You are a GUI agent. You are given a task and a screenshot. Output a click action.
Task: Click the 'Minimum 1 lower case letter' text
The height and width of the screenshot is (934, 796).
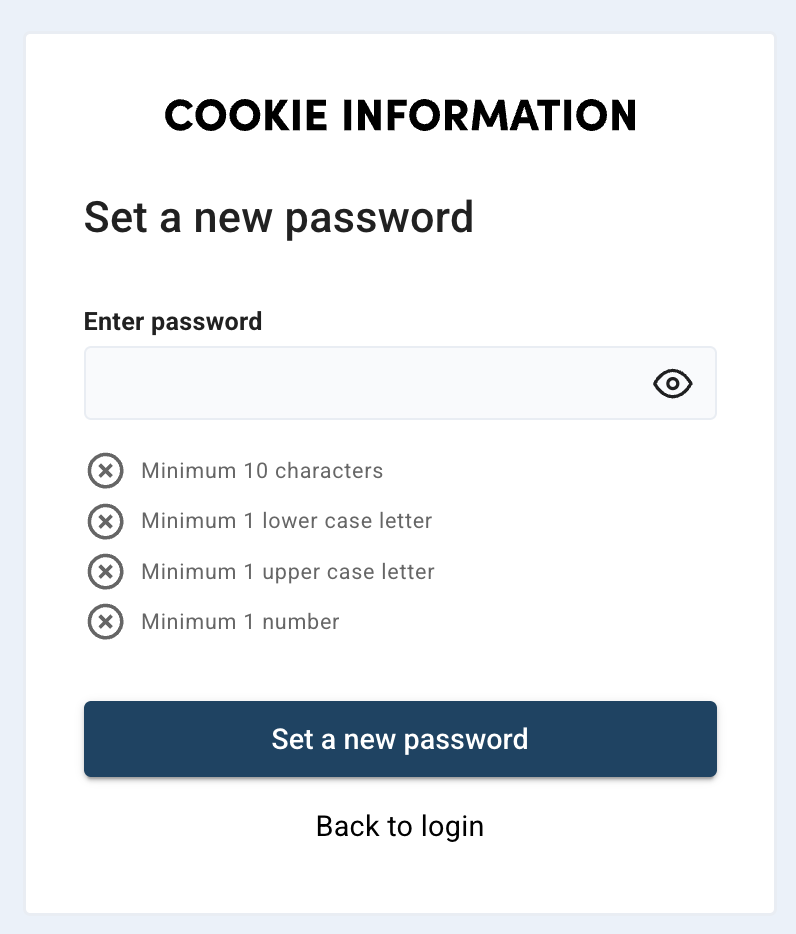(287, 521)
